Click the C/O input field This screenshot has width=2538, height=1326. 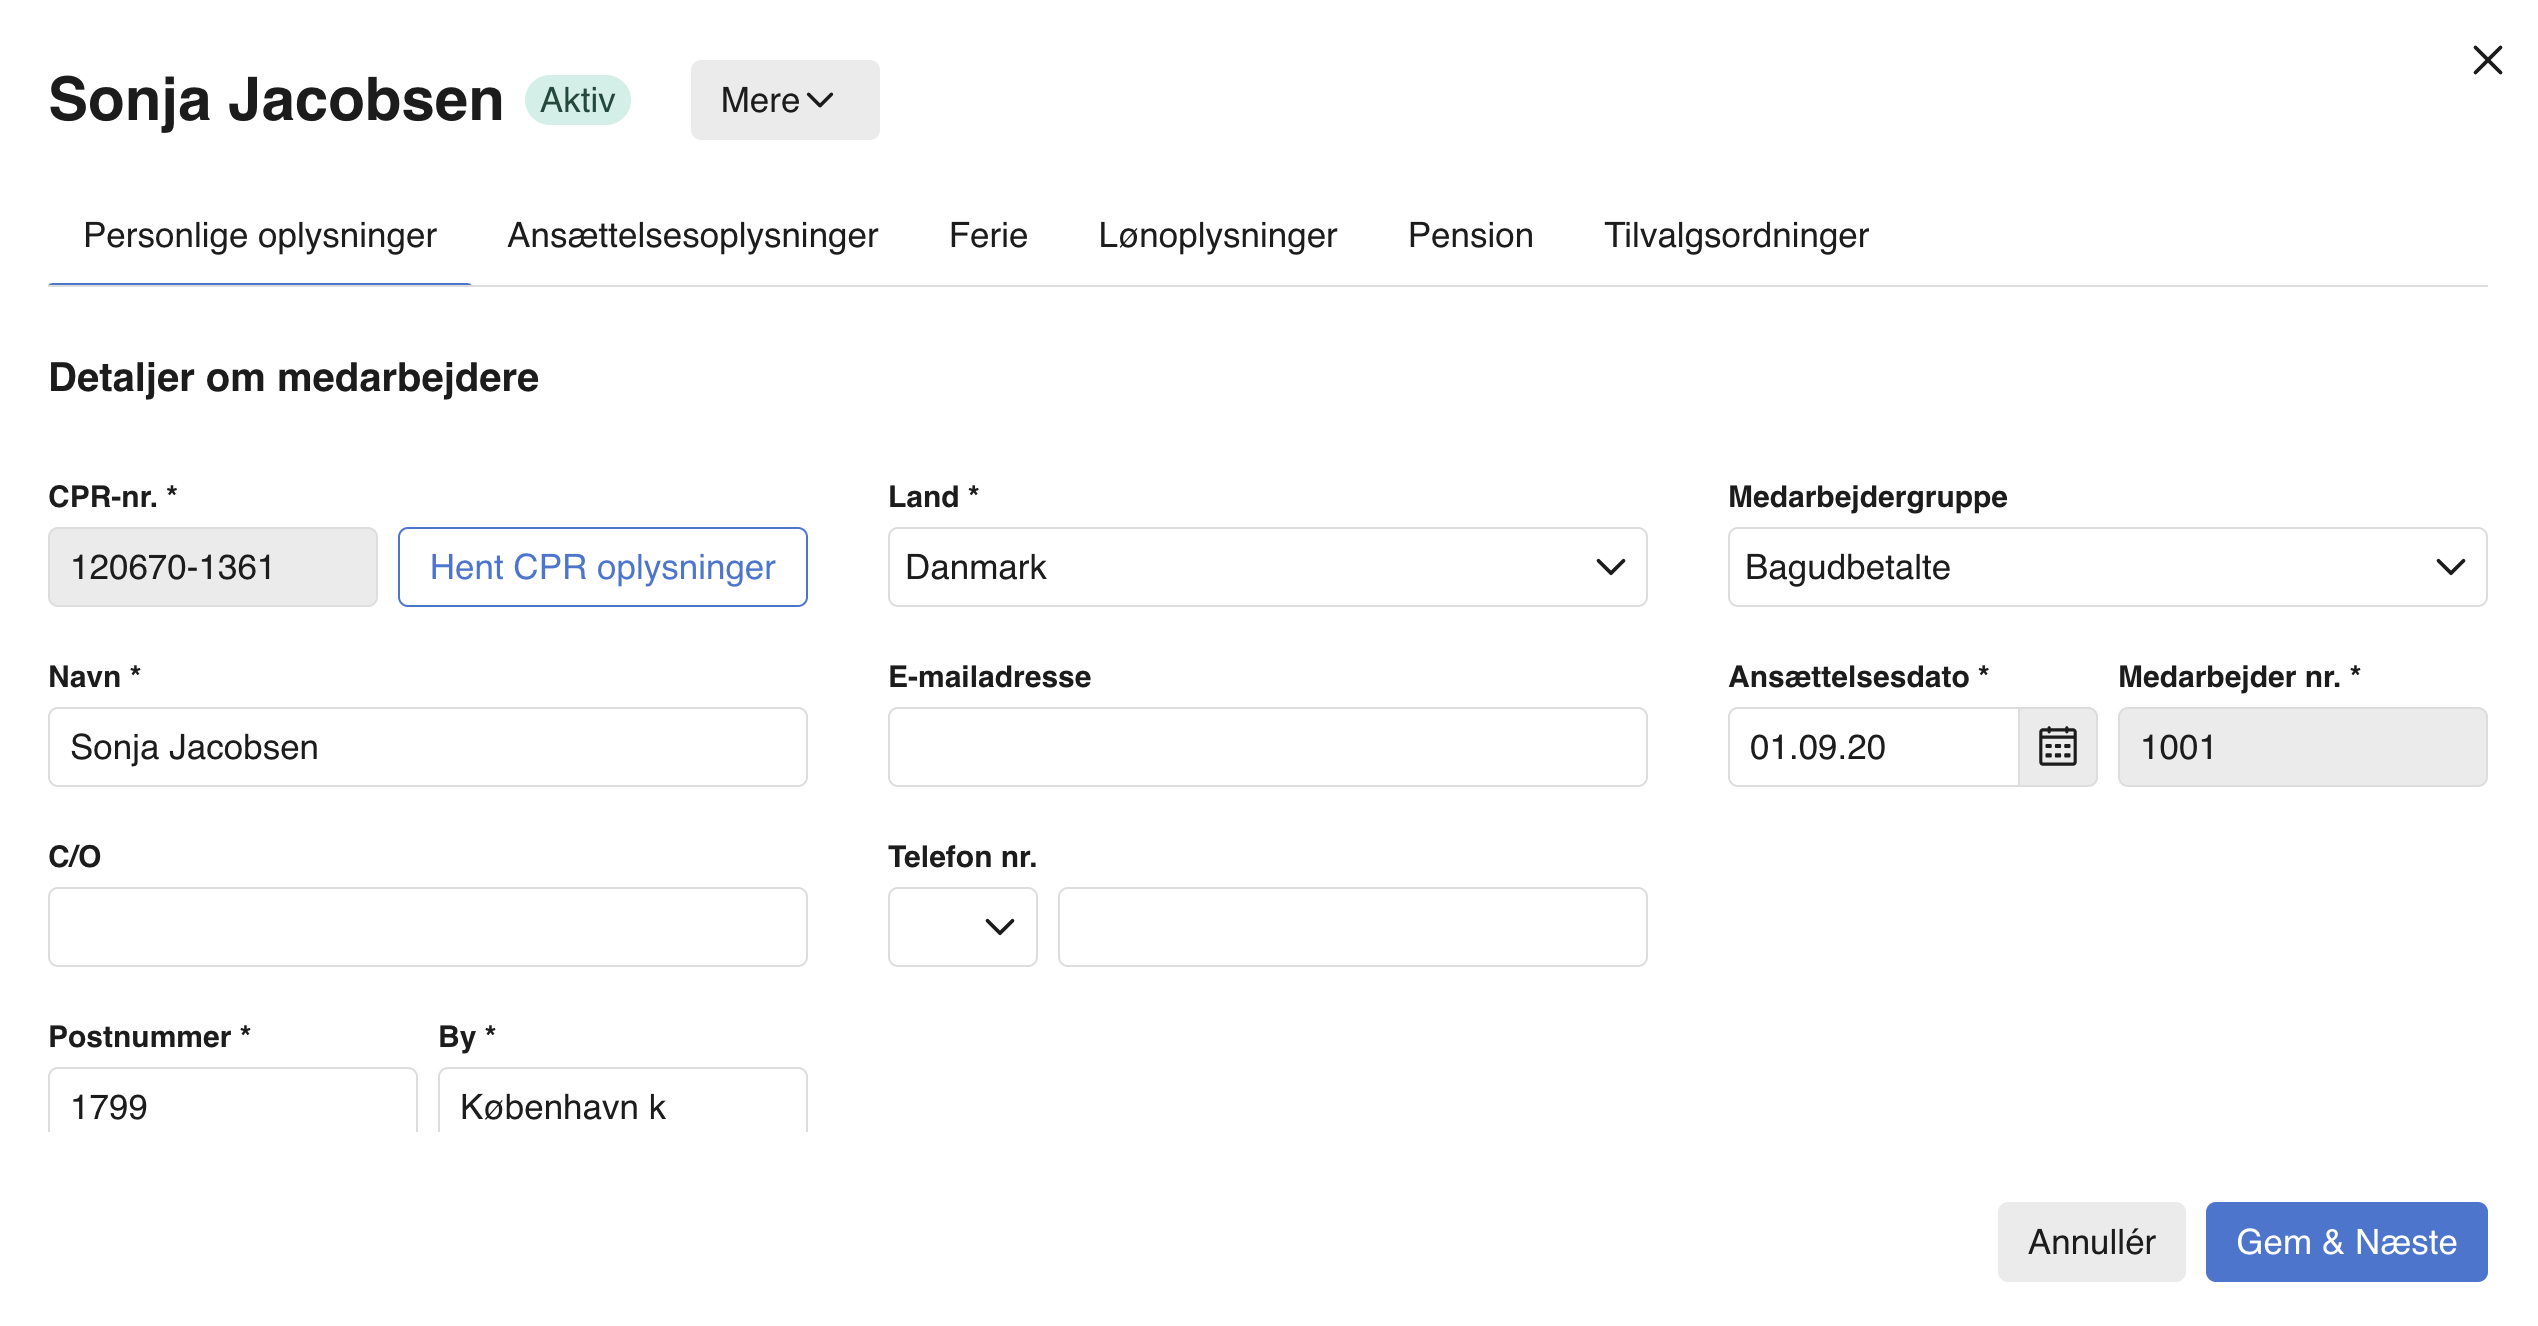coord(428,927)
